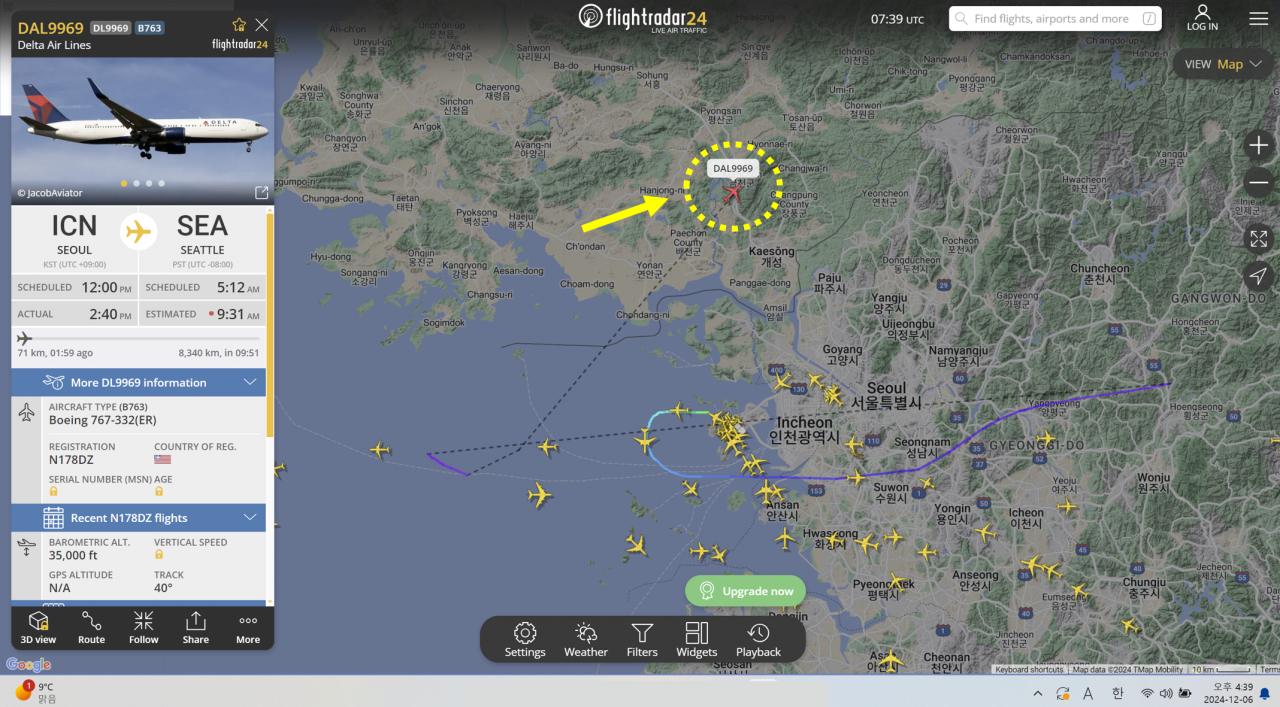The height and width of the screenshot is (707, 1280).
Task: Toggle the favorite star for DAL9969
Action: (239, 25)
